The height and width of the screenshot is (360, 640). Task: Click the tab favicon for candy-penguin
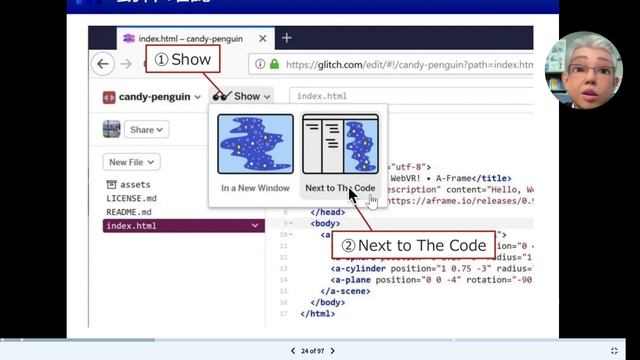click(x=129, y=38)
